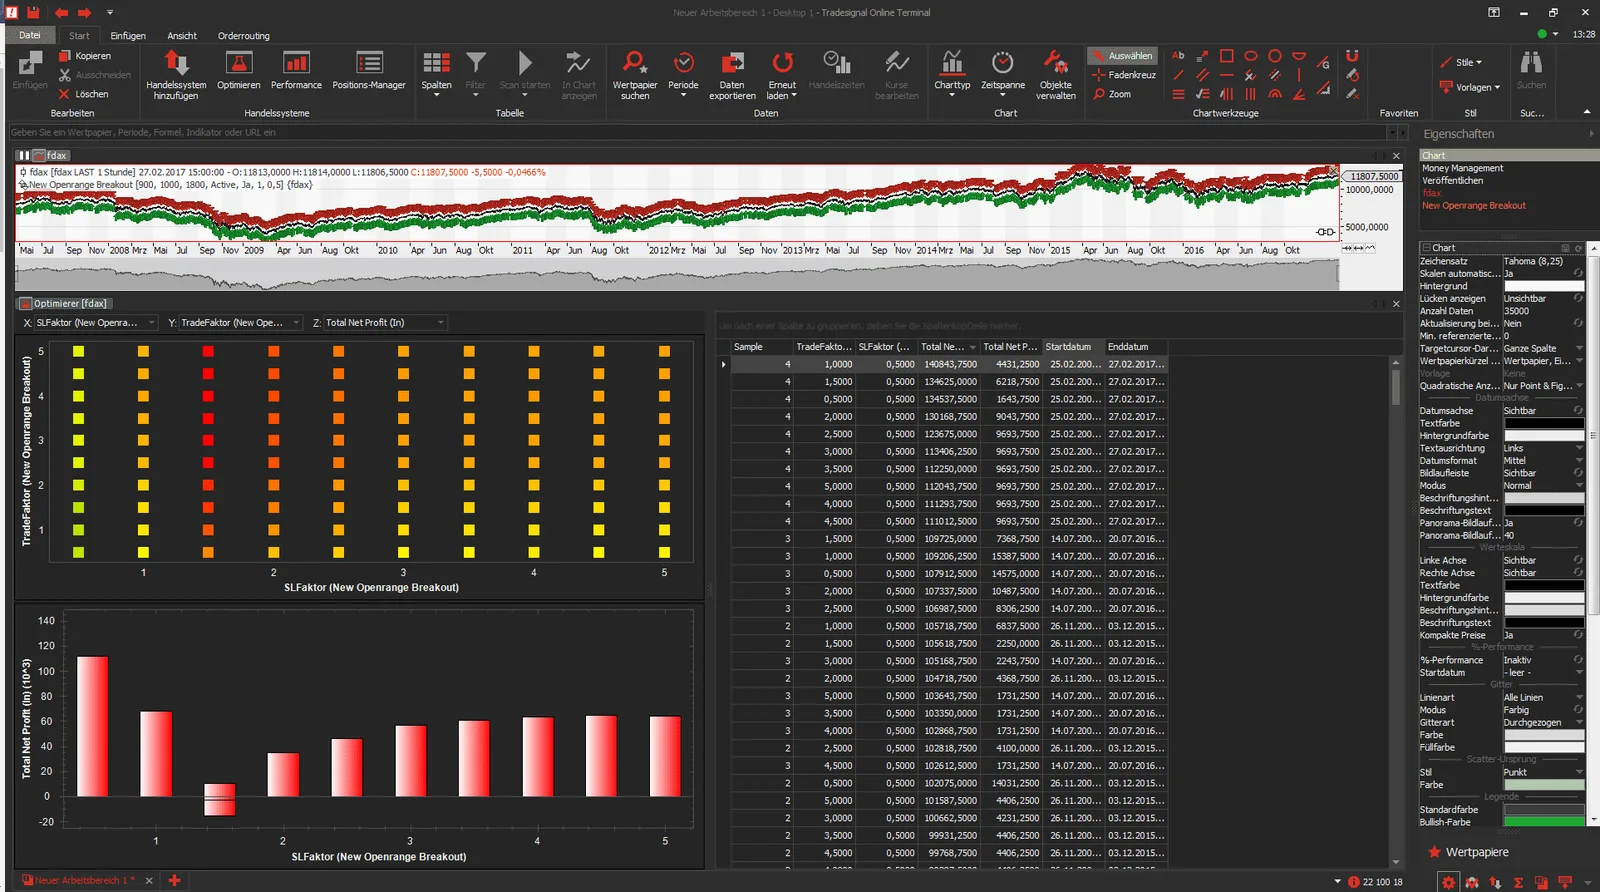Open the Y axis TradeFaktor dropdown

[240, 322]
